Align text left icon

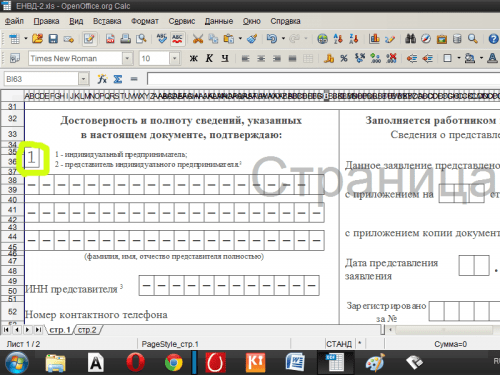[245, 59]
